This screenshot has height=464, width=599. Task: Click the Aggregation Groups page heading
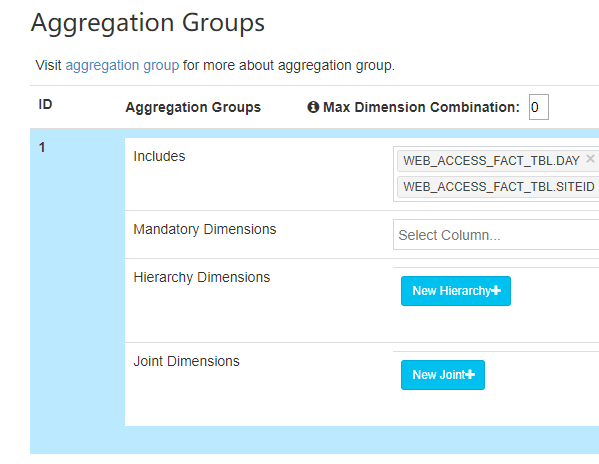pyautogui.click(x=148, y=23)
